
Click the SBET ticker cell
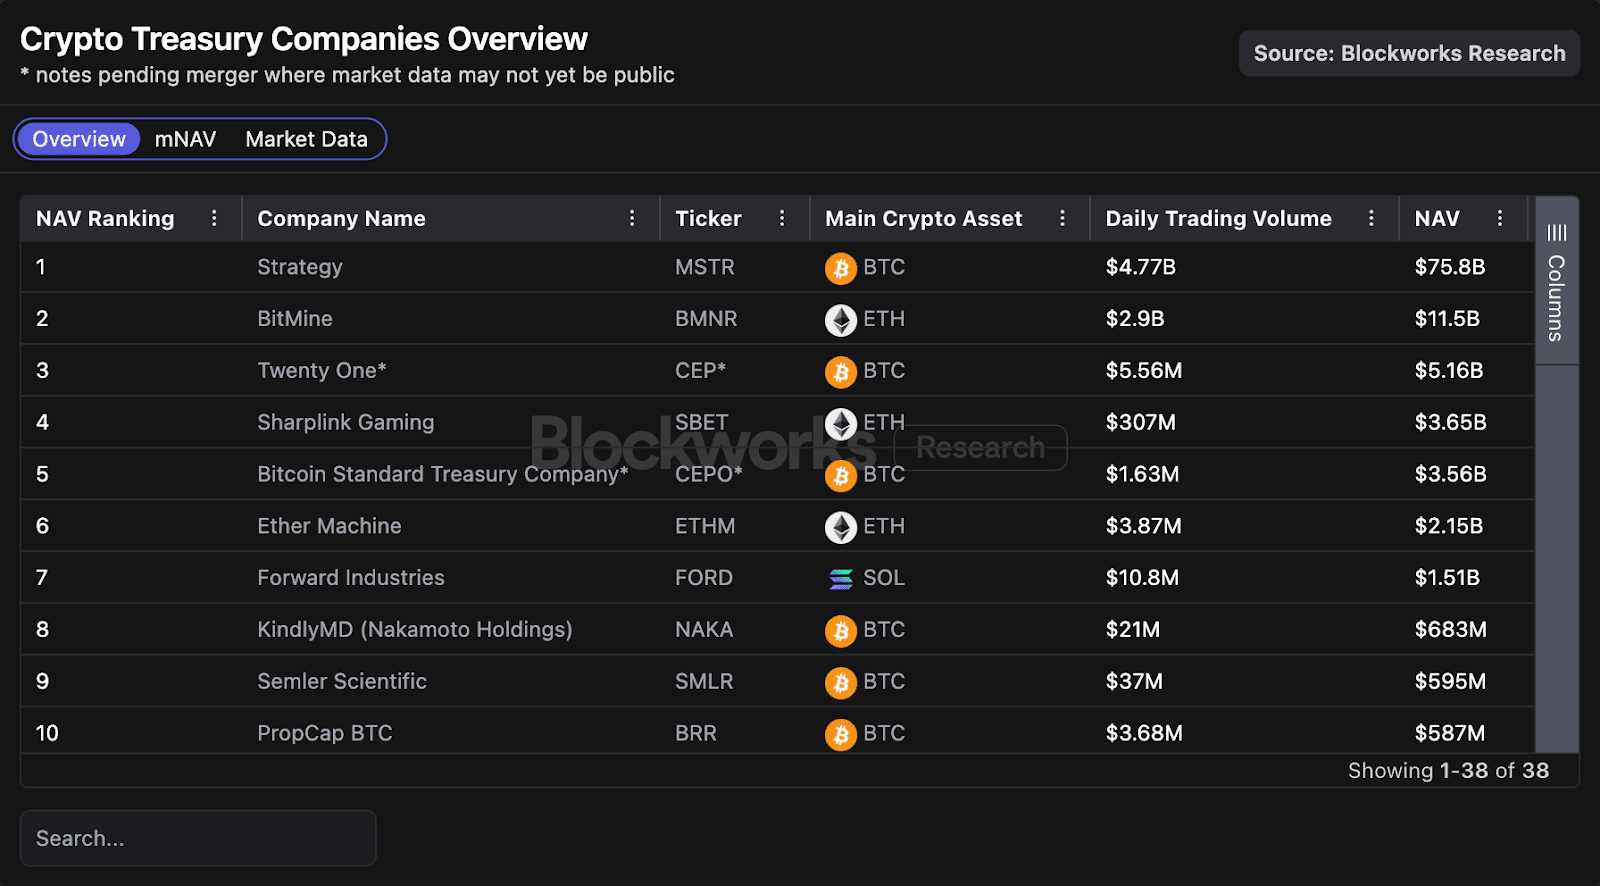pyautogui.click(x=702, y=422)
